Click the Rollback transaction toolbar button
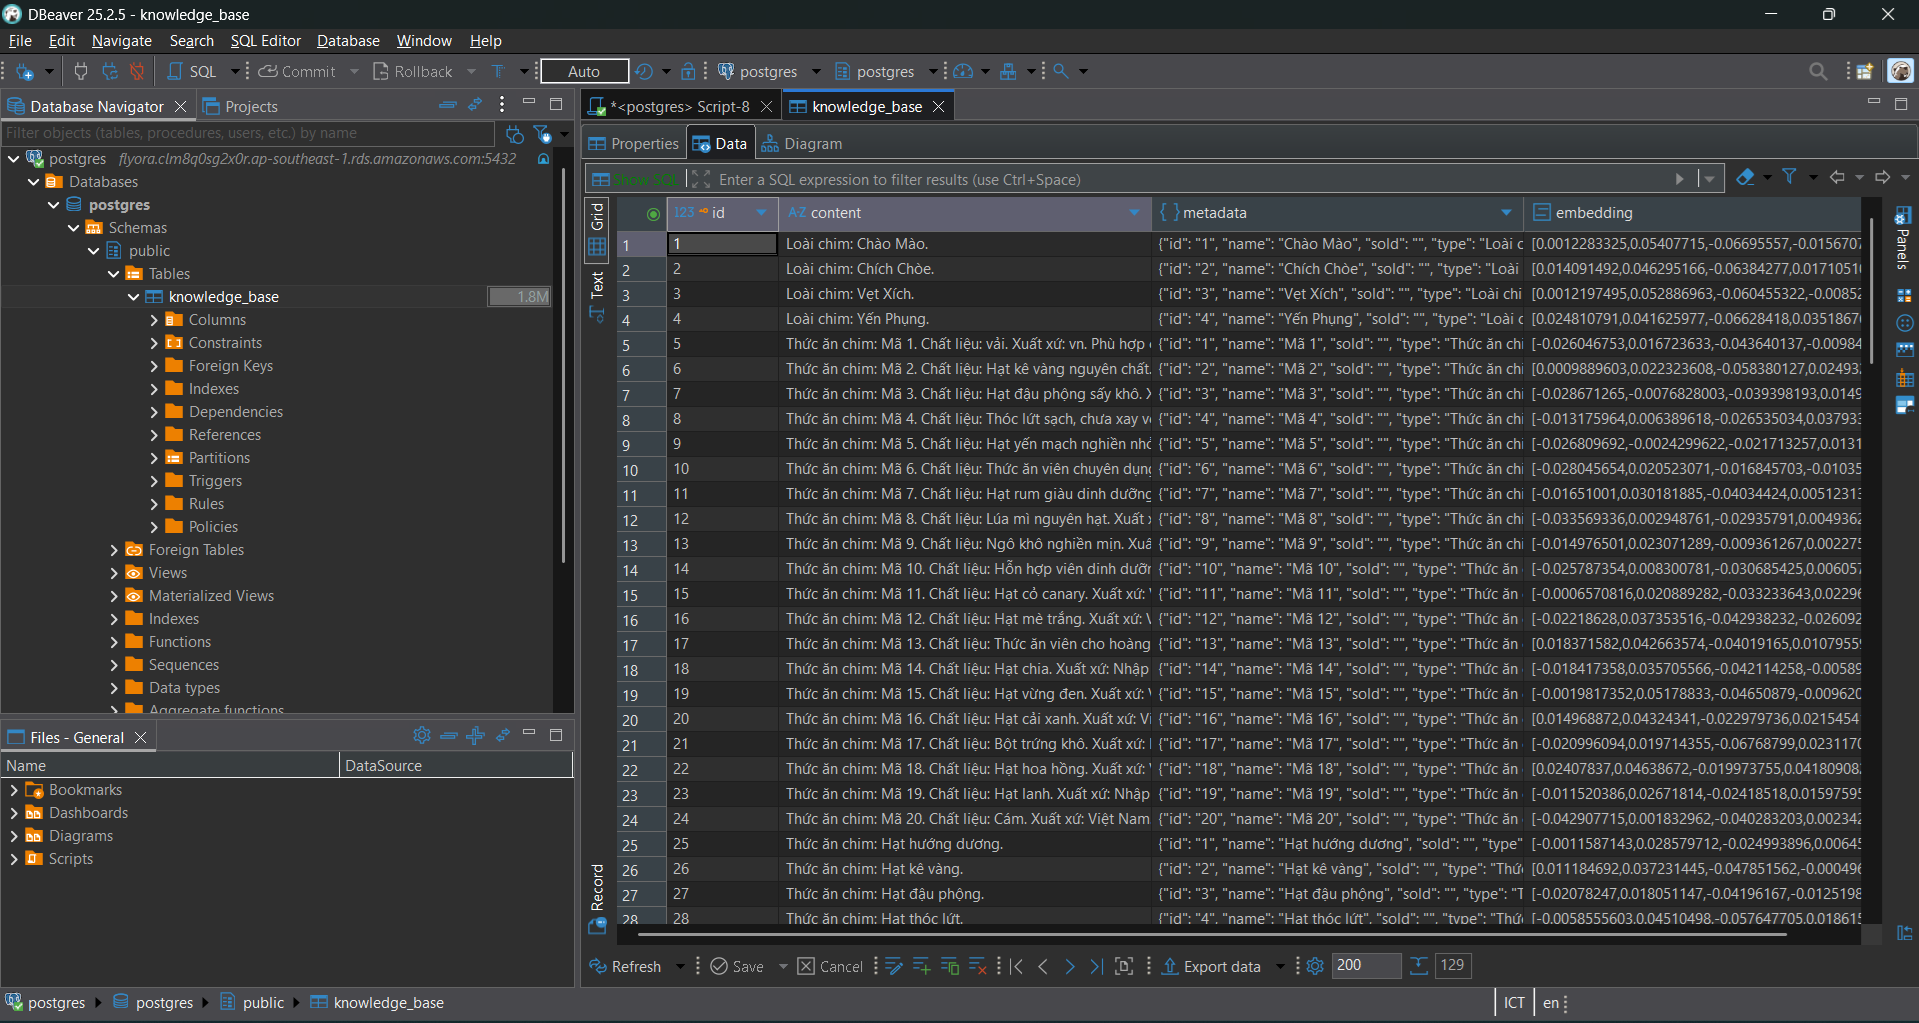This screenshot has height=1023, width=1919. 412,71
